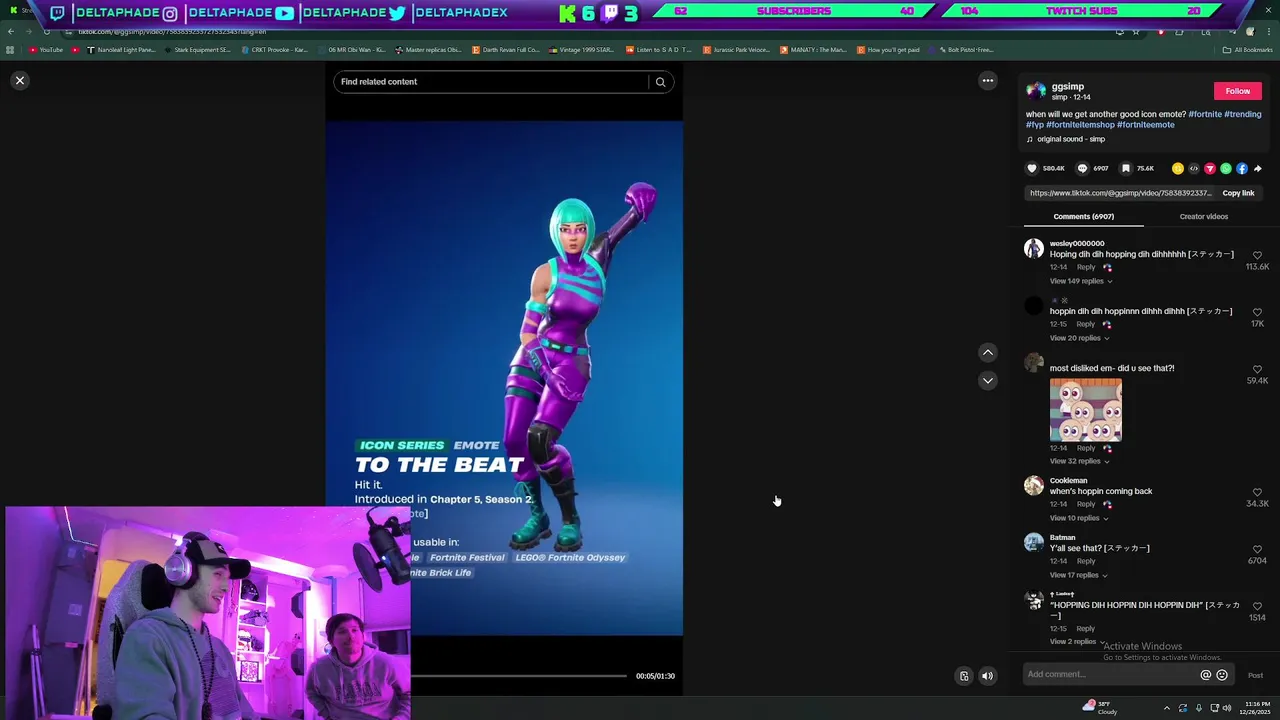
Task: Open the #fortniteemote hashtag
Action: 1146,125
